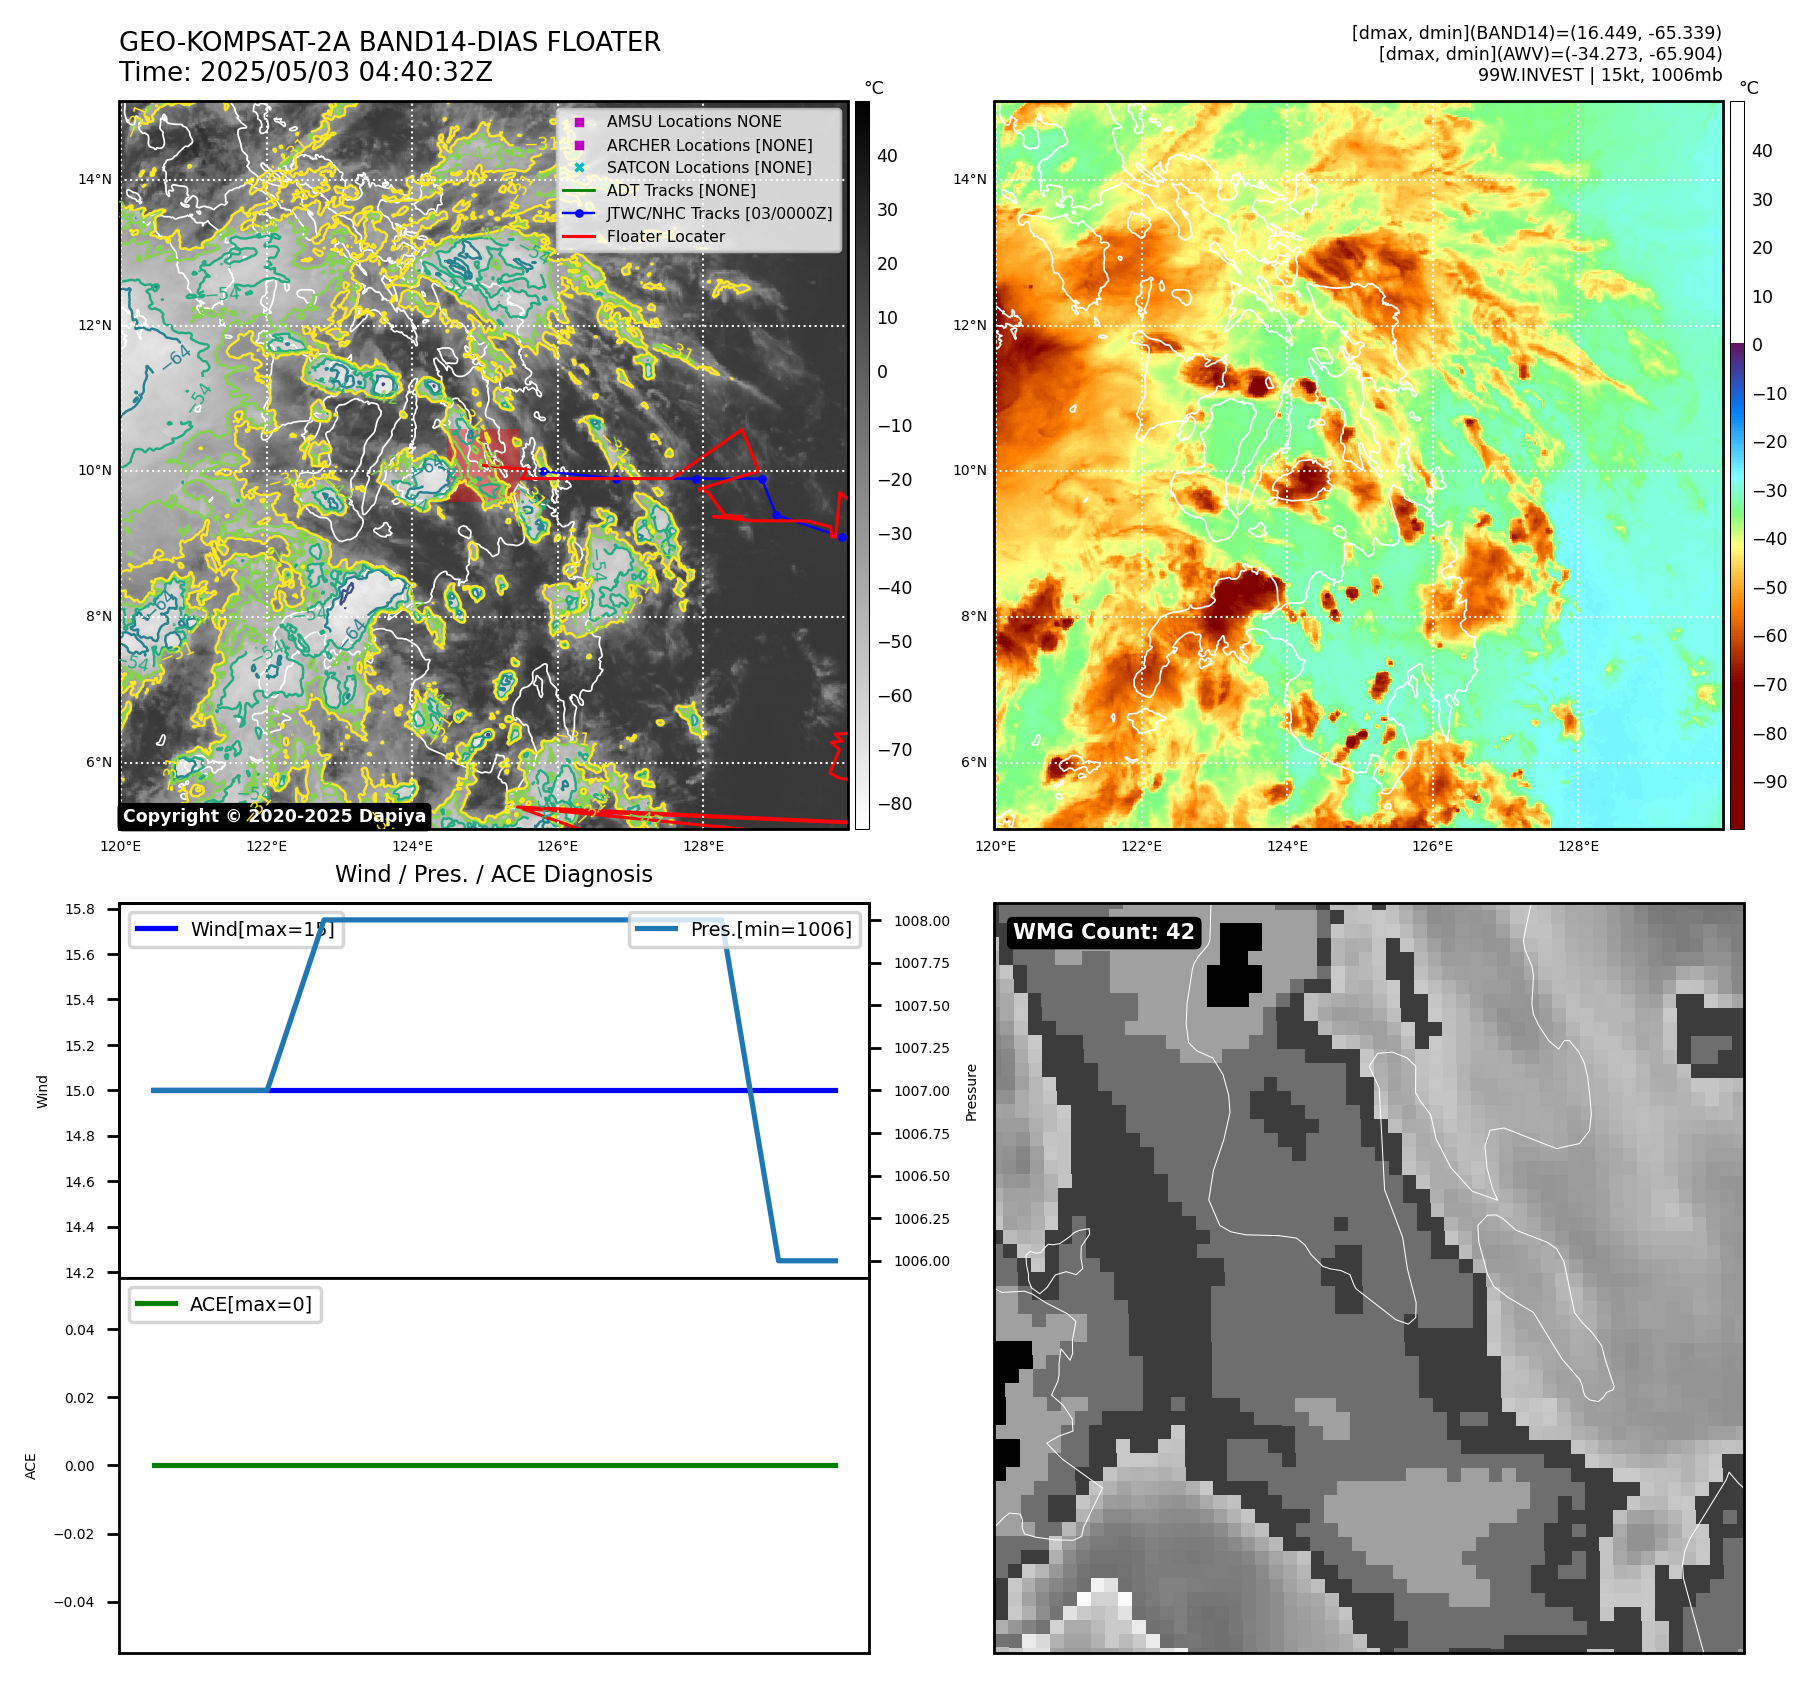This screenshot has width=1813, height=1690.
Task: Click the 'ACE' vertical axis label
Action: 30,1466
